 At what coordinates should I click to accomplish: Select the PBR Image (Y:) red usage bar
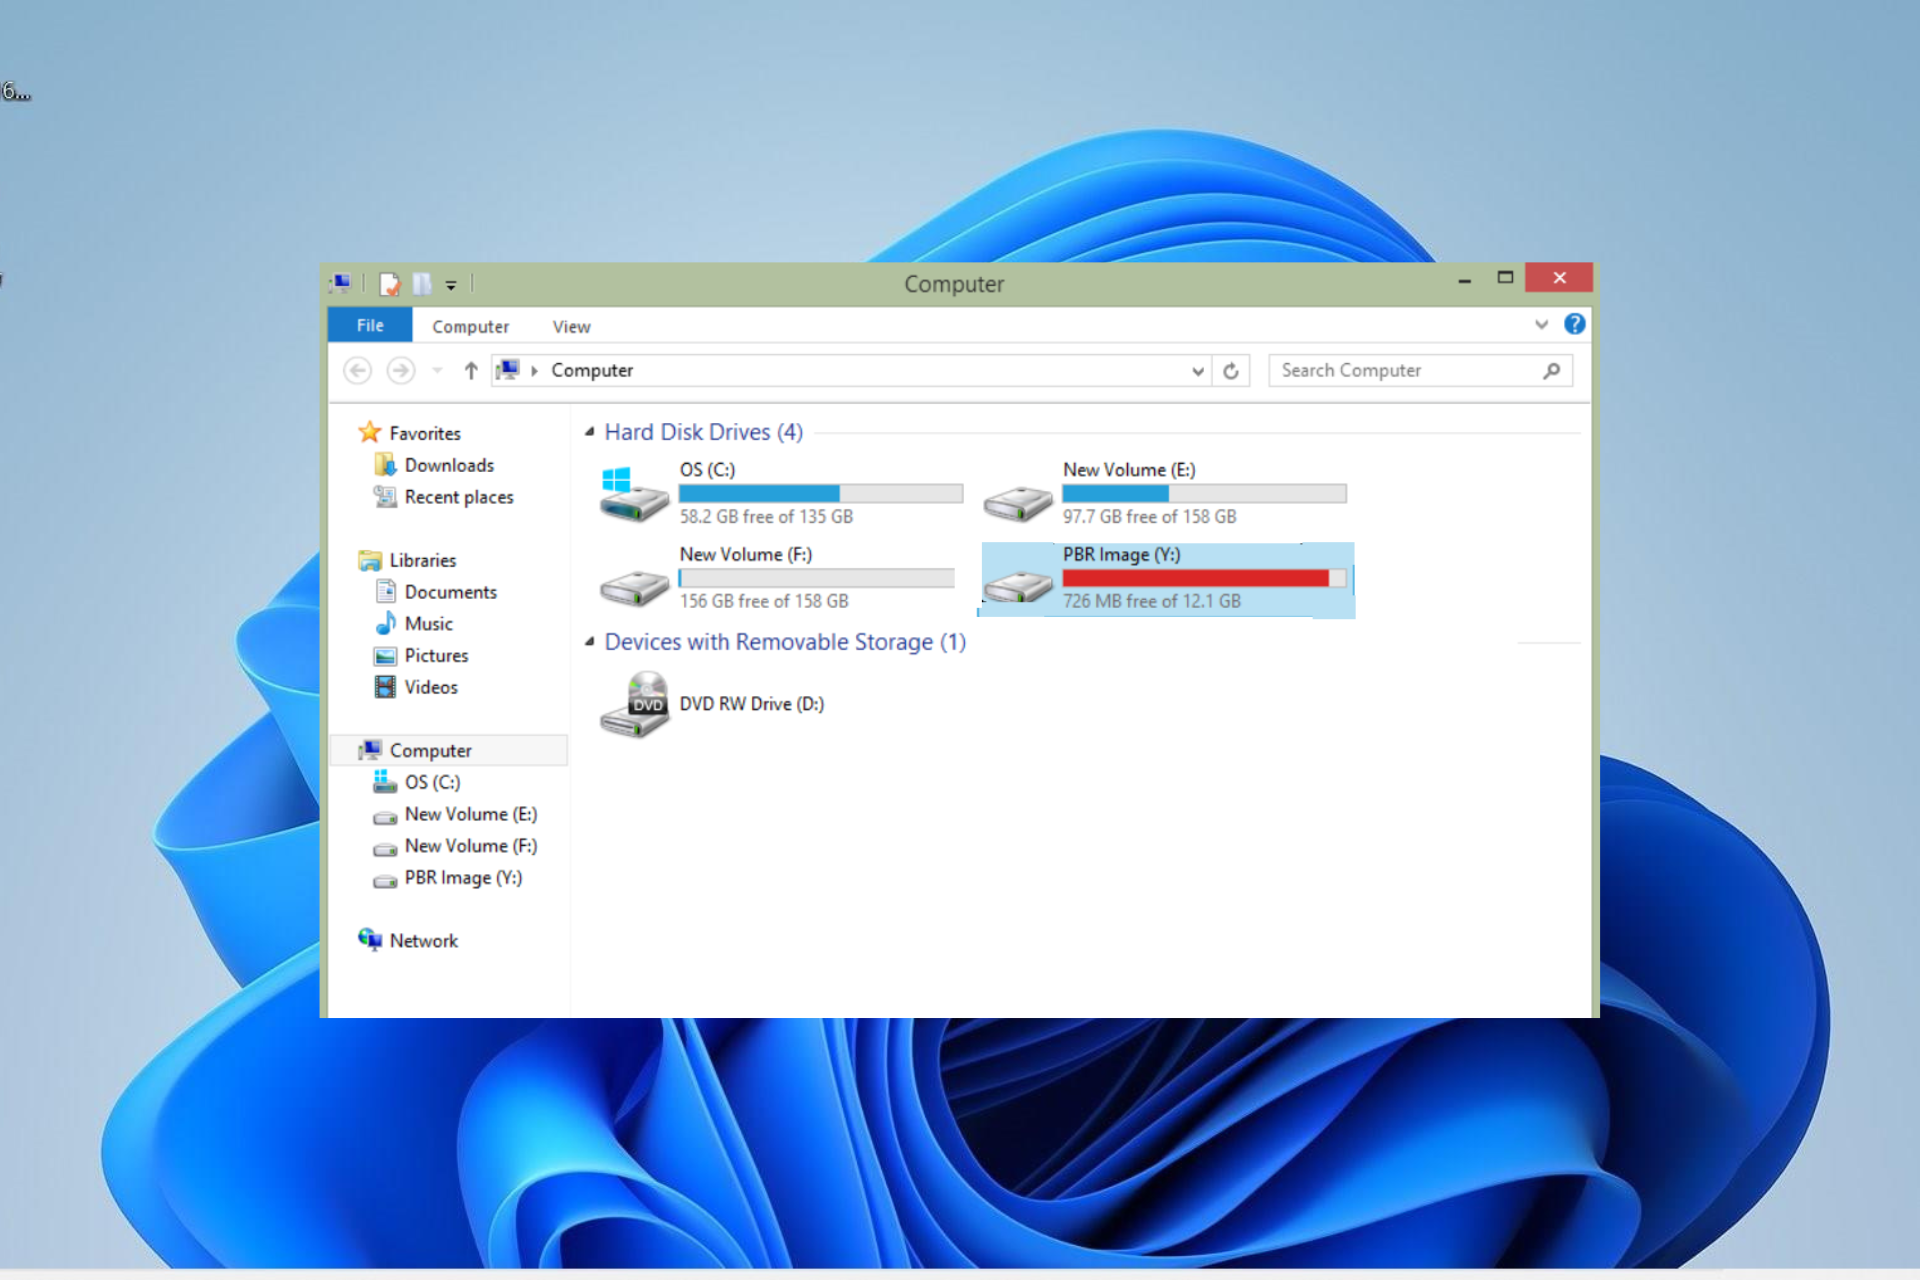1195,578
